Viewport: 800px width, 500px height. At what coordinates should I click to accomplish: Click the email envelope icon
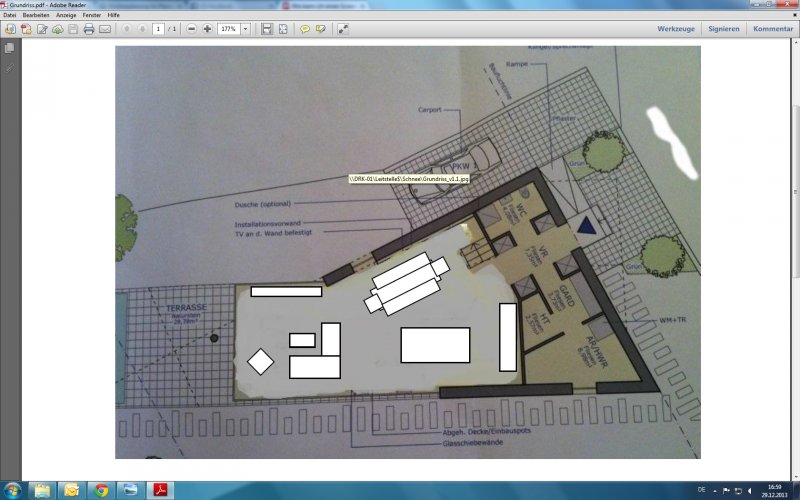105,29
